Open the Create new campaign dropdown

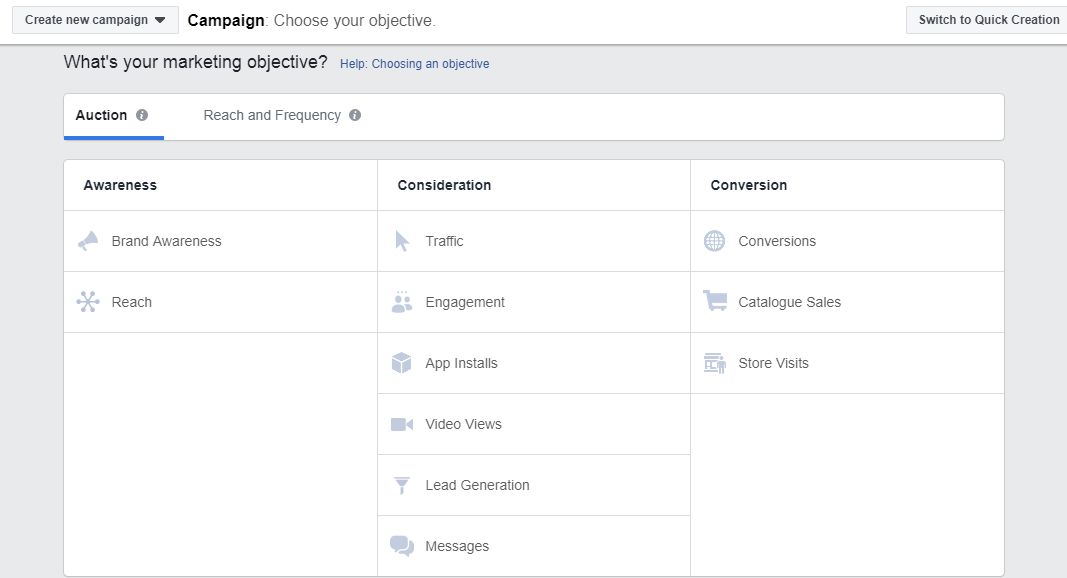coord(94,20)
